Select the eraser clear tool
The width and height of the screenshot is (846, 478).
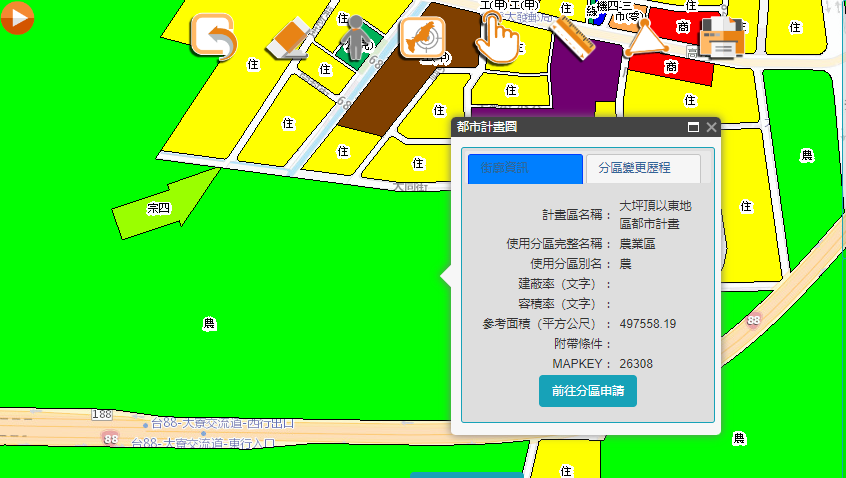pos(292,38)
